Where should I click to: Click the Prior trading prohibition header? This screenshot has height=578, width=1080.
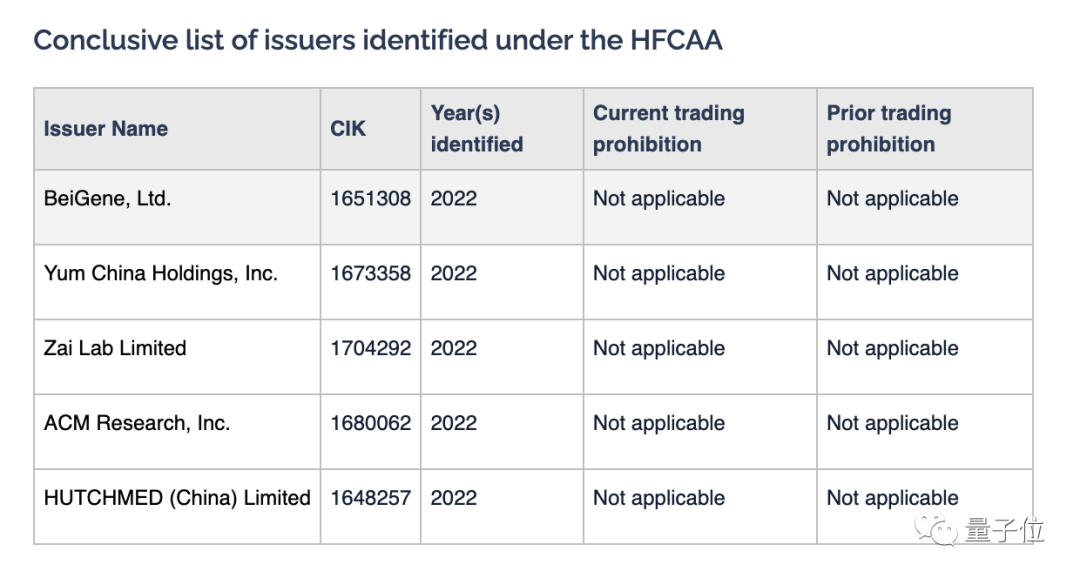point(888,129)
